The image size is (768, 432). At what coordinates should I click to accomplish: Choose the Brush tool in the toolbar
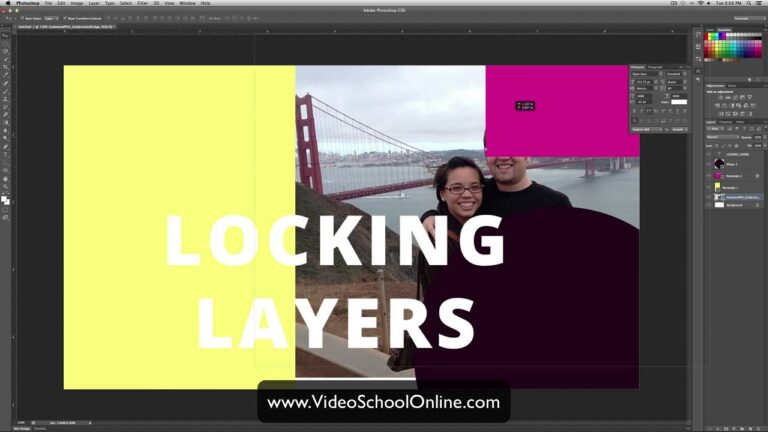click(5, 91)
